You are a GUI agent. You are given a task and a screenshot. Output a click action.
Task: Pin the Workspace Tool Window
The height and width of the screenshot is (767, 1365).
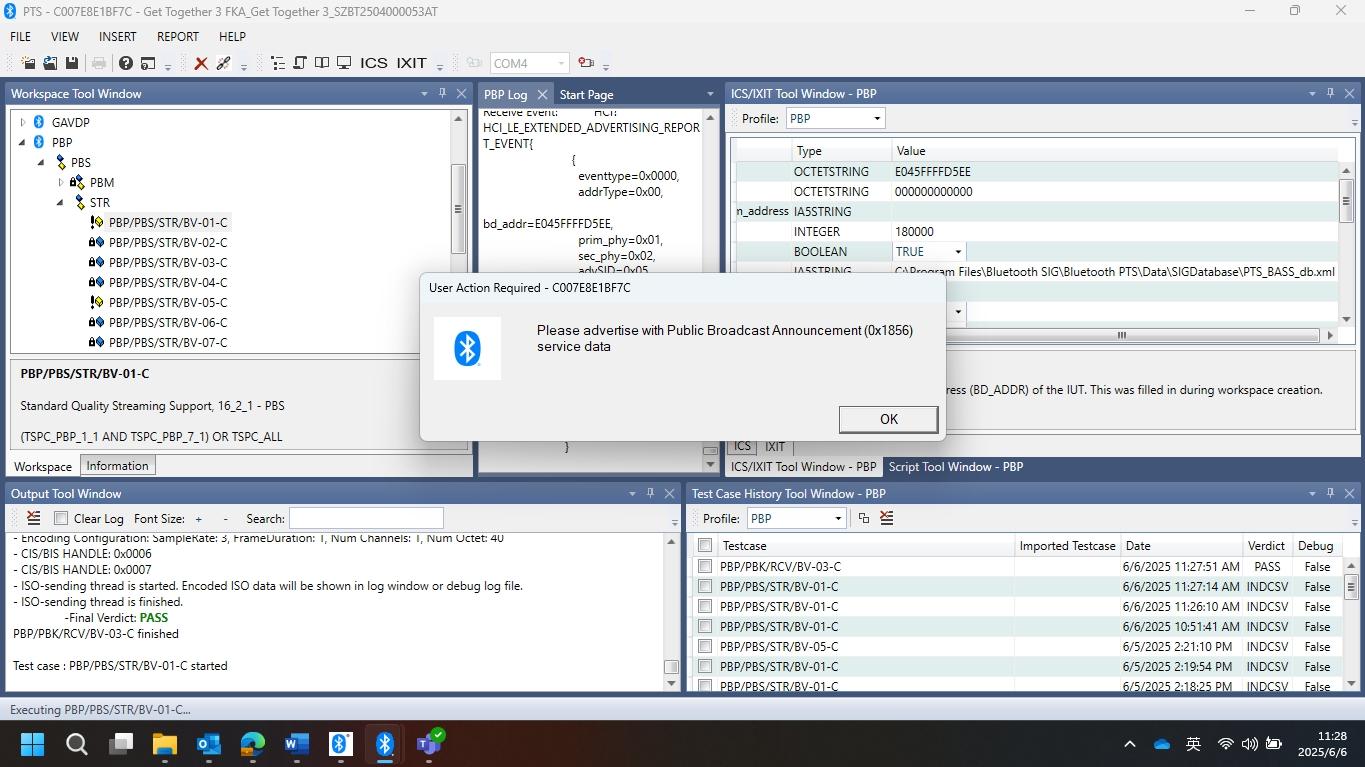point(442,93)
